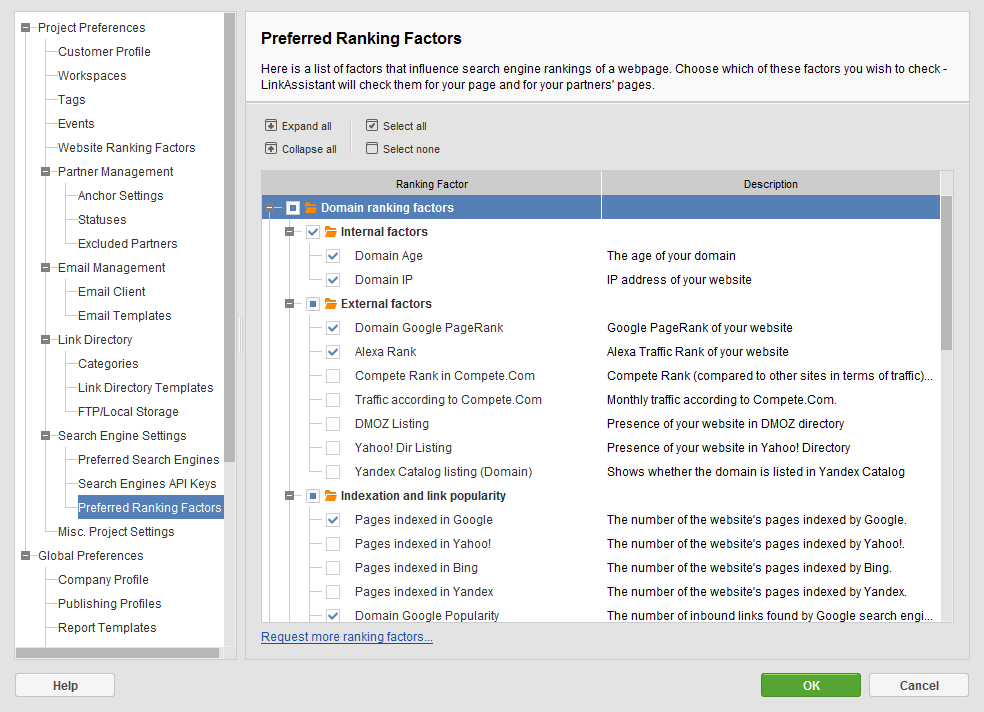
Task: Click the ranking factors table vertical scrollbar
Action: pos(946,273)
